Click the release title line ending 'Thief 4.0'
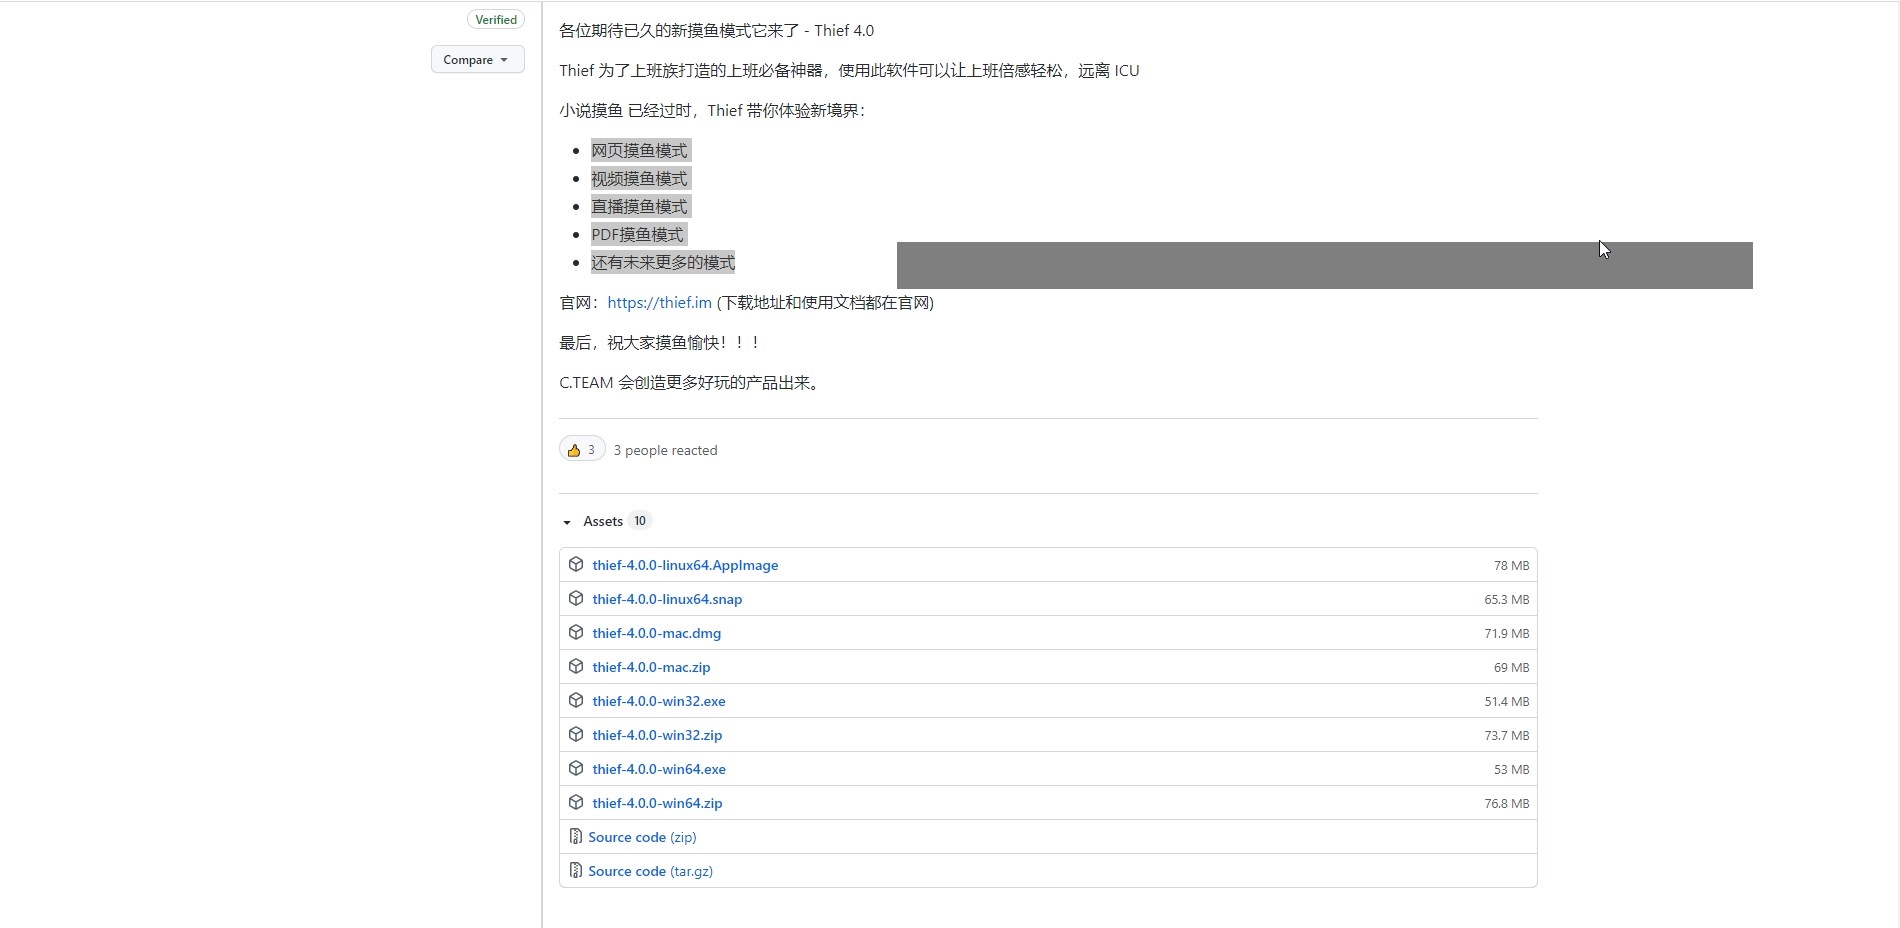1900x928 pixels. click(x=716, y=31)
